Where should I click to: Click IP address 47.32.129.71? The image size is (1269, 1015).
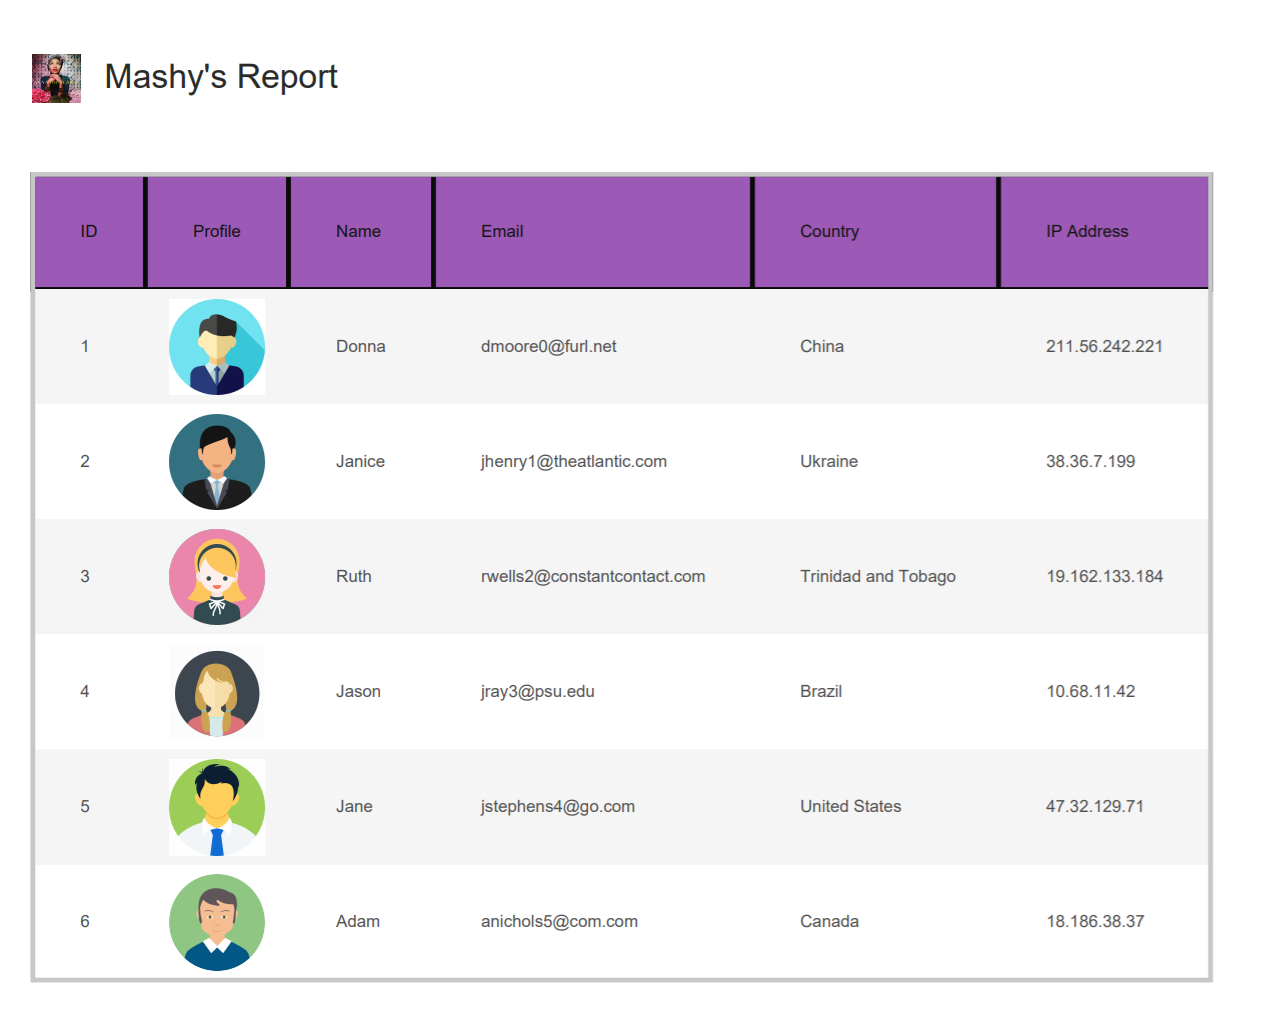click(x=1095, y=807)
